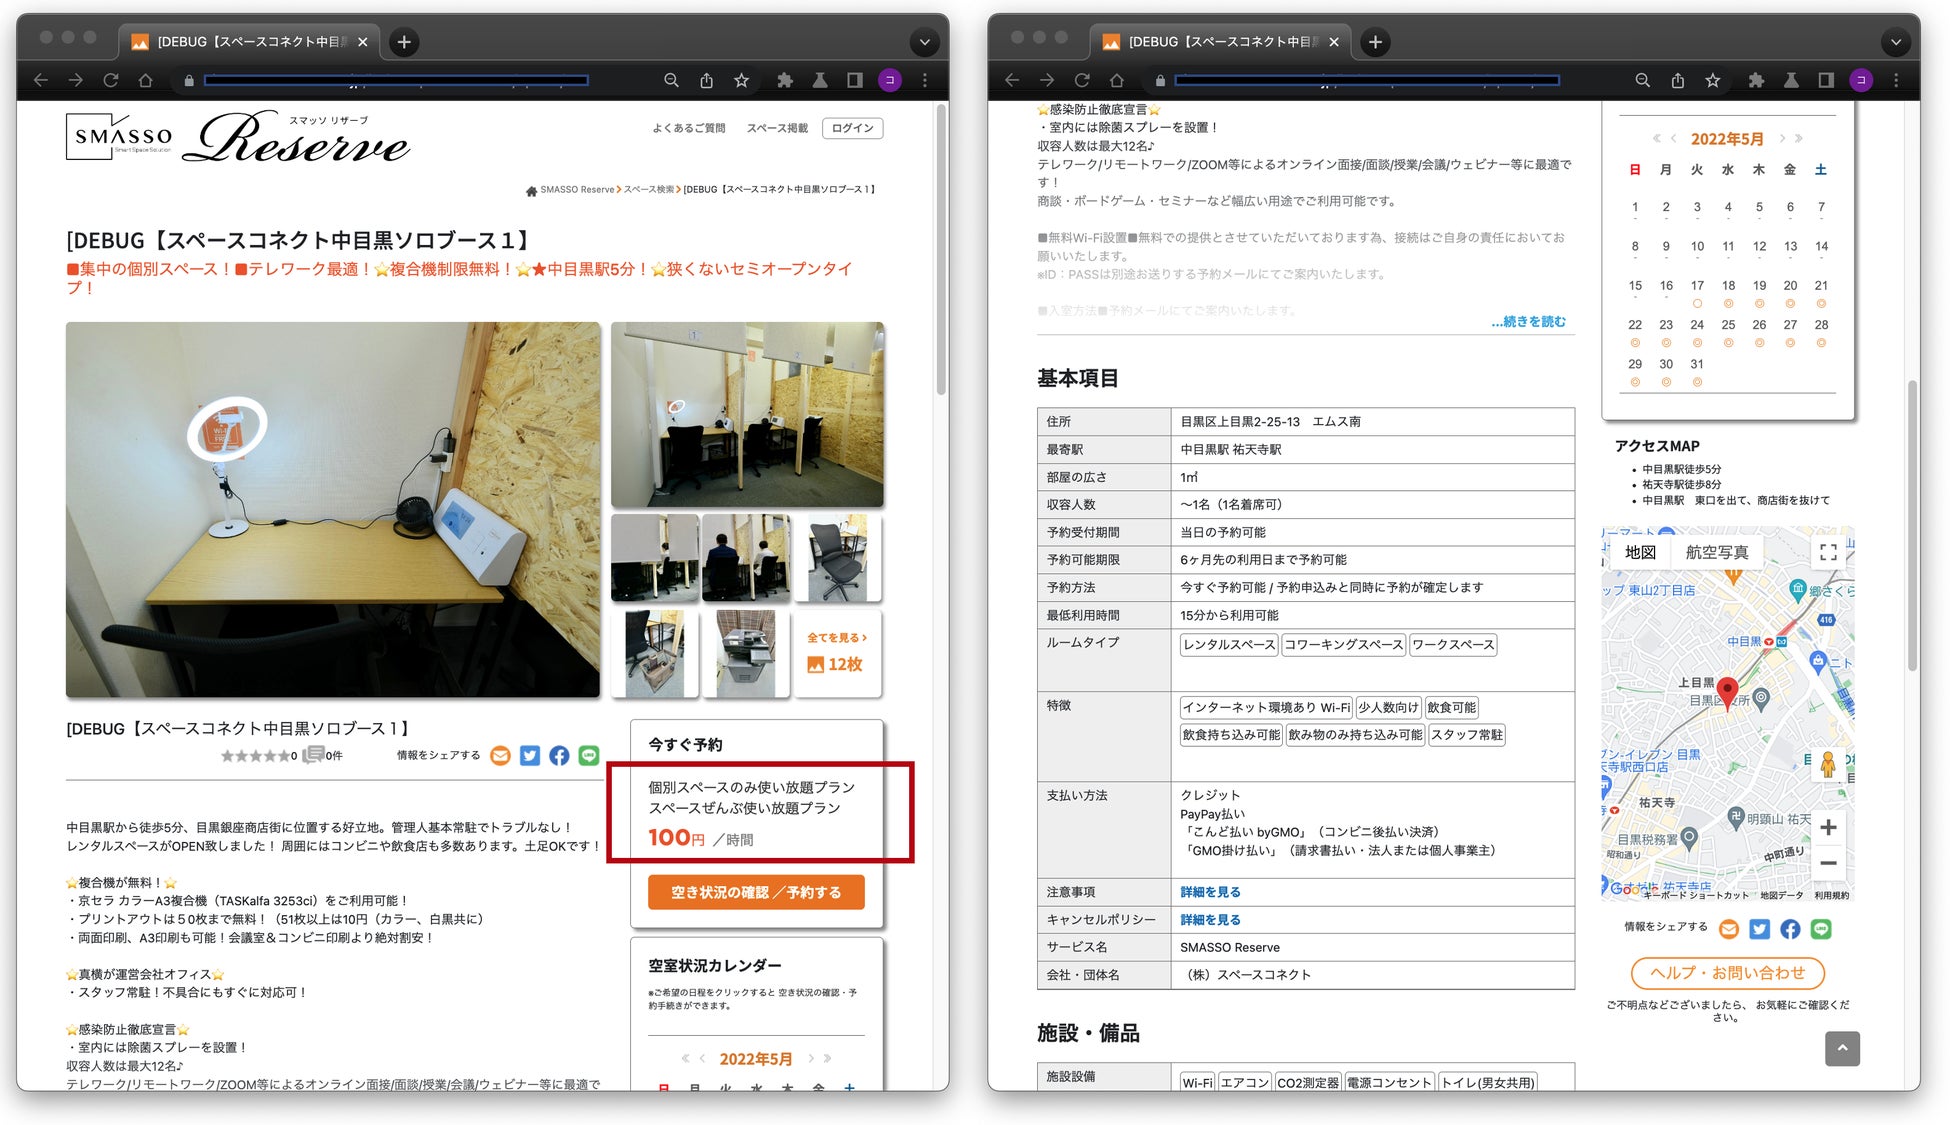Click 全てを見る 12枚 photo gallery tile
This screenshot has height=1125, width=1950.
[838, 652]
